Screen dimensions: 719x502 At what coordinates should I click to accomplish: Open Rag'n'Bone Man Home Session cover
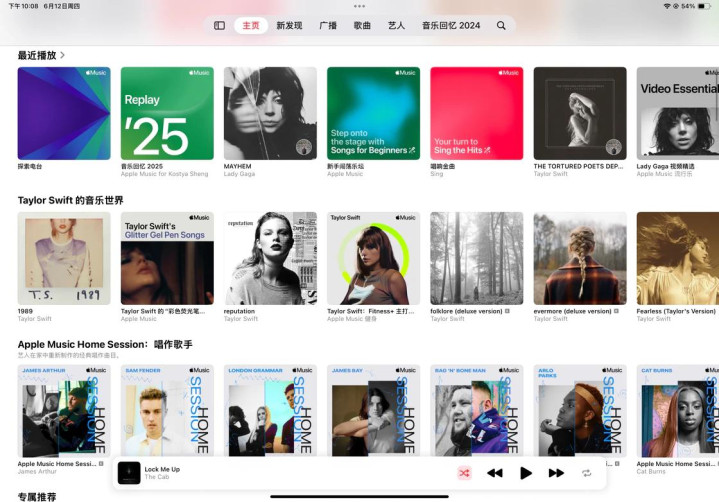[476, 411]
